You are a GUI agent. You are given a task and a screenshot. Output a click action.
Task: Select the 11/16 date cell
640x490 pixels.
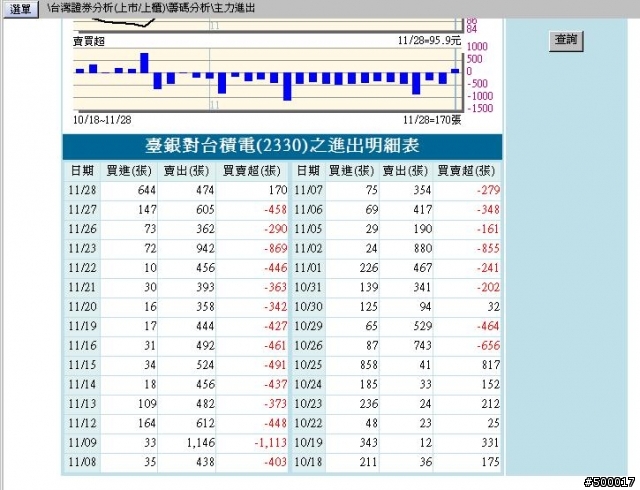tap(82, 345)
